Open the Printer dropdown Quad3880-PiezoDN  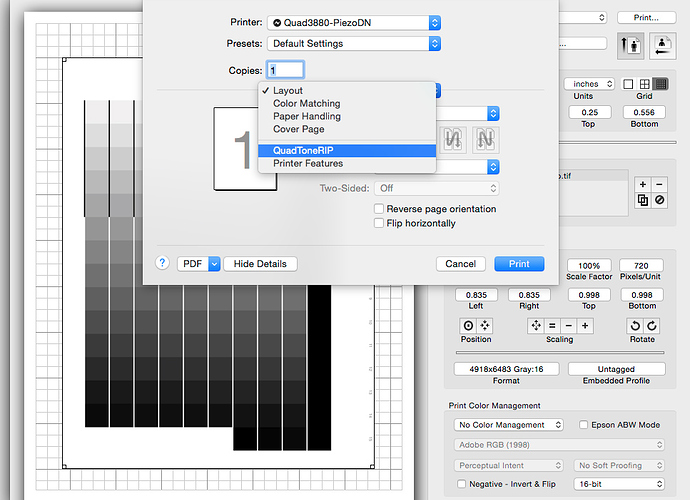coord(353,22)
